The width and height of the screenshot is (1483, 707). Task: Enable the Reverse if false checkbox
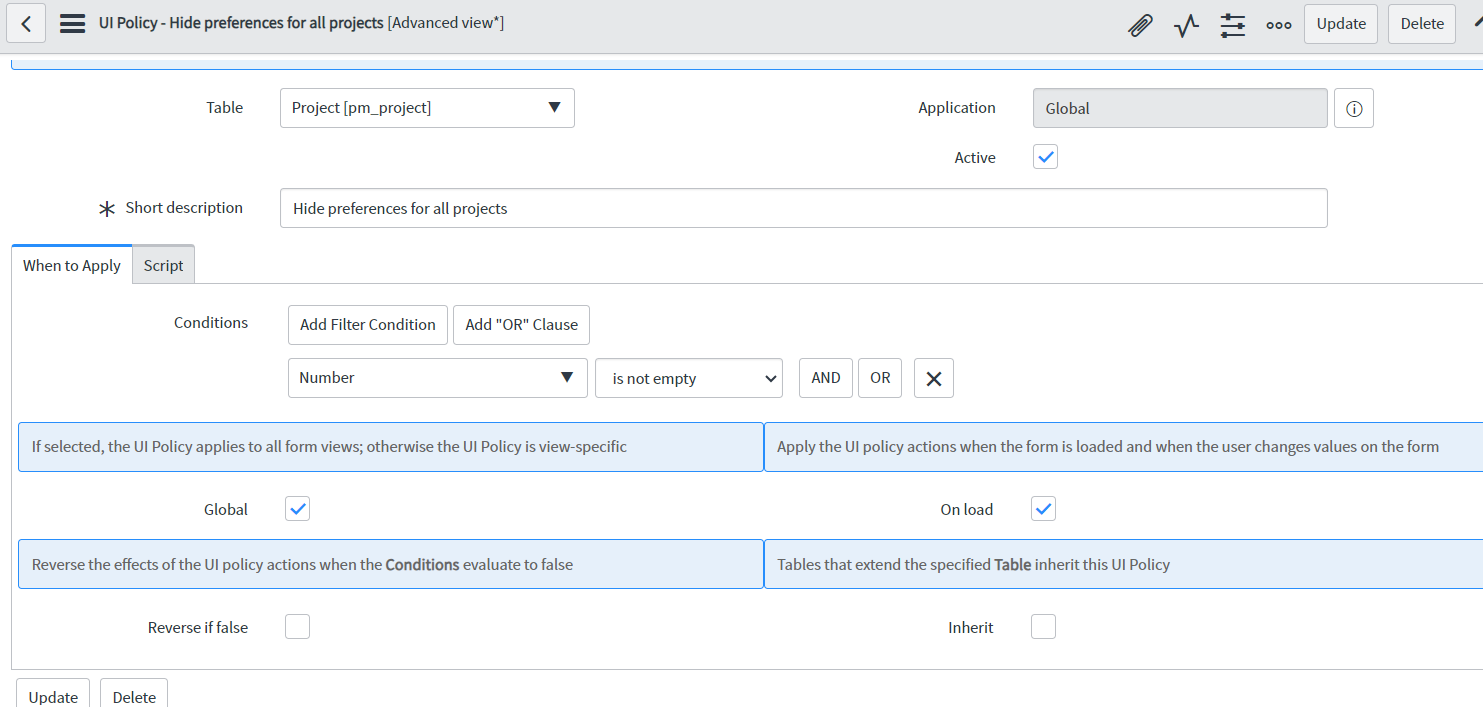[x=297, y=626]
